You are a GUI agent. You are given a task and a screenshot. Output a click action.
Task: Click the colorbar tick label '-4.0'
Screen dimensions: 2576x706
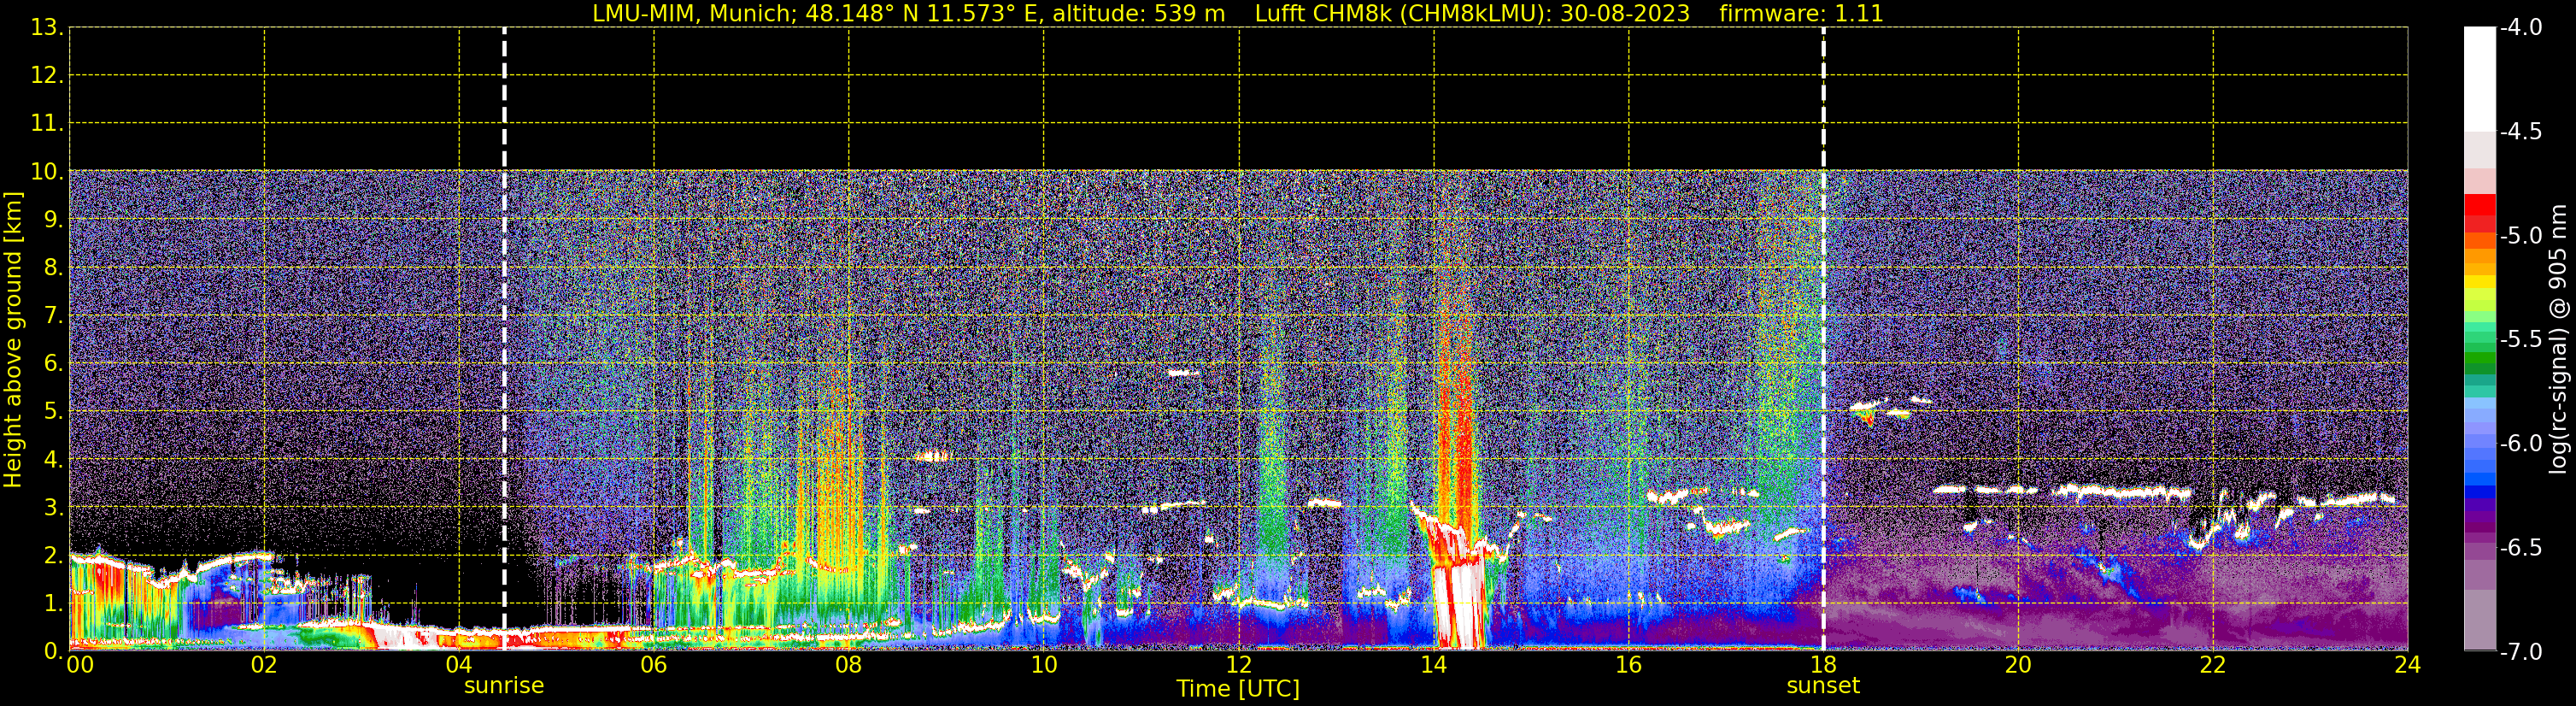(2520, 28)
